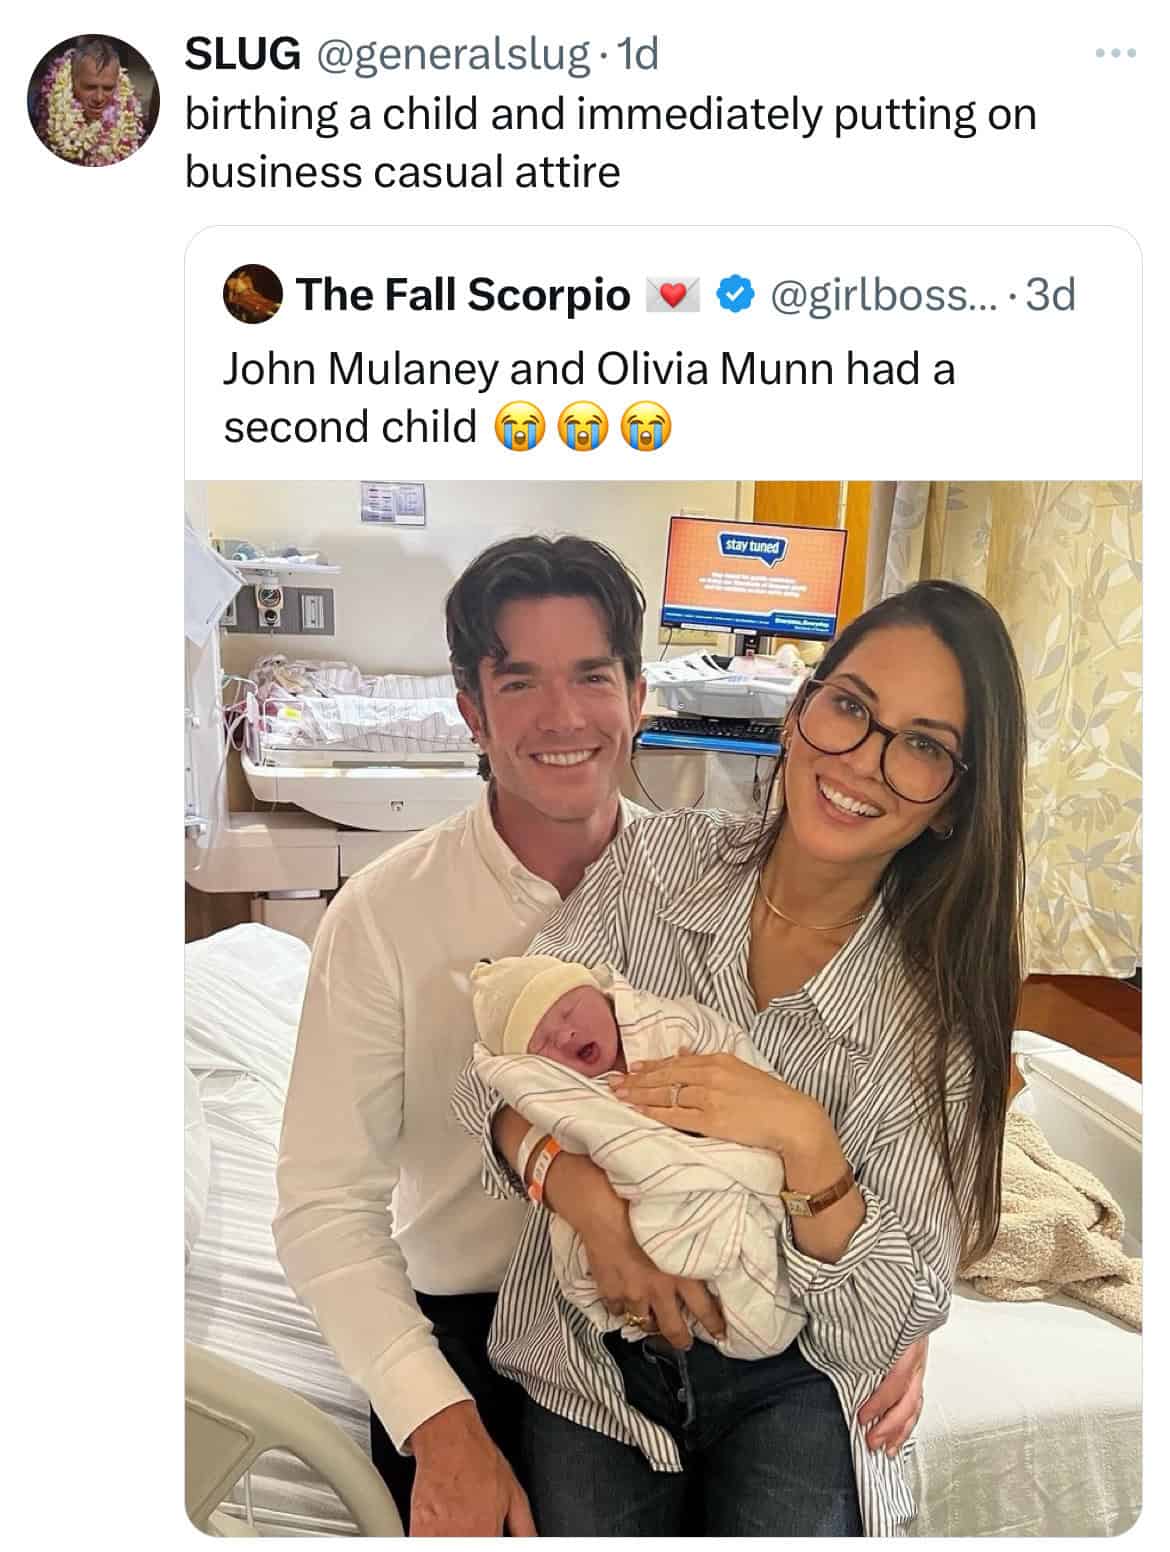Click the 'John Mulaney and Olivia Munn' text
The width and height of the screenshot is (1170, 1552).
(588, 369)
